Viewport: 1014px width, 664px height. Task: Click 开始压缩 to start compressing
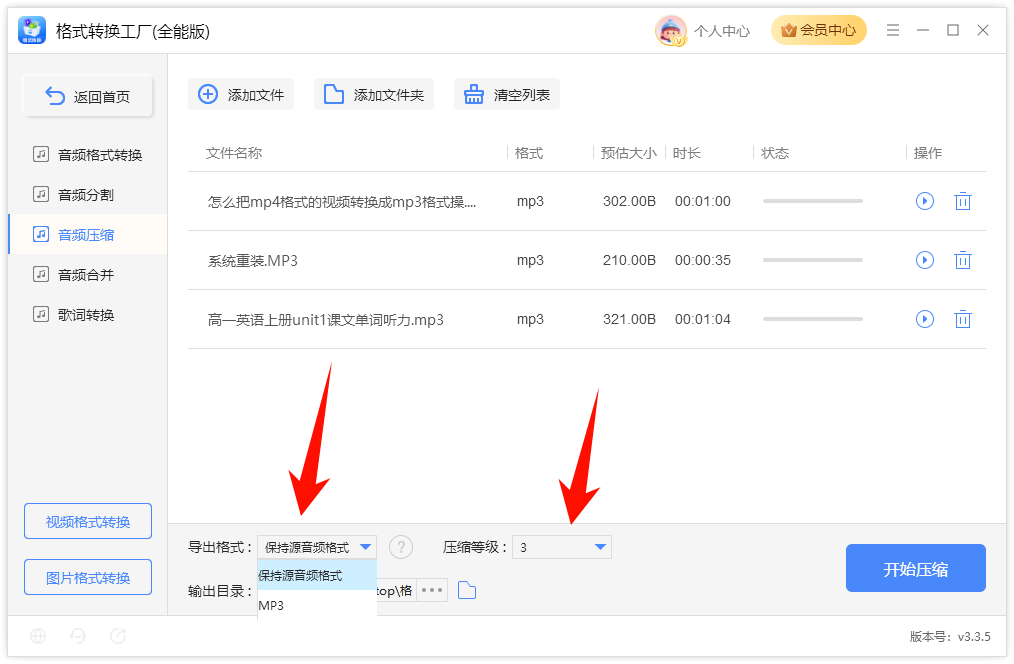coord(916,568)
